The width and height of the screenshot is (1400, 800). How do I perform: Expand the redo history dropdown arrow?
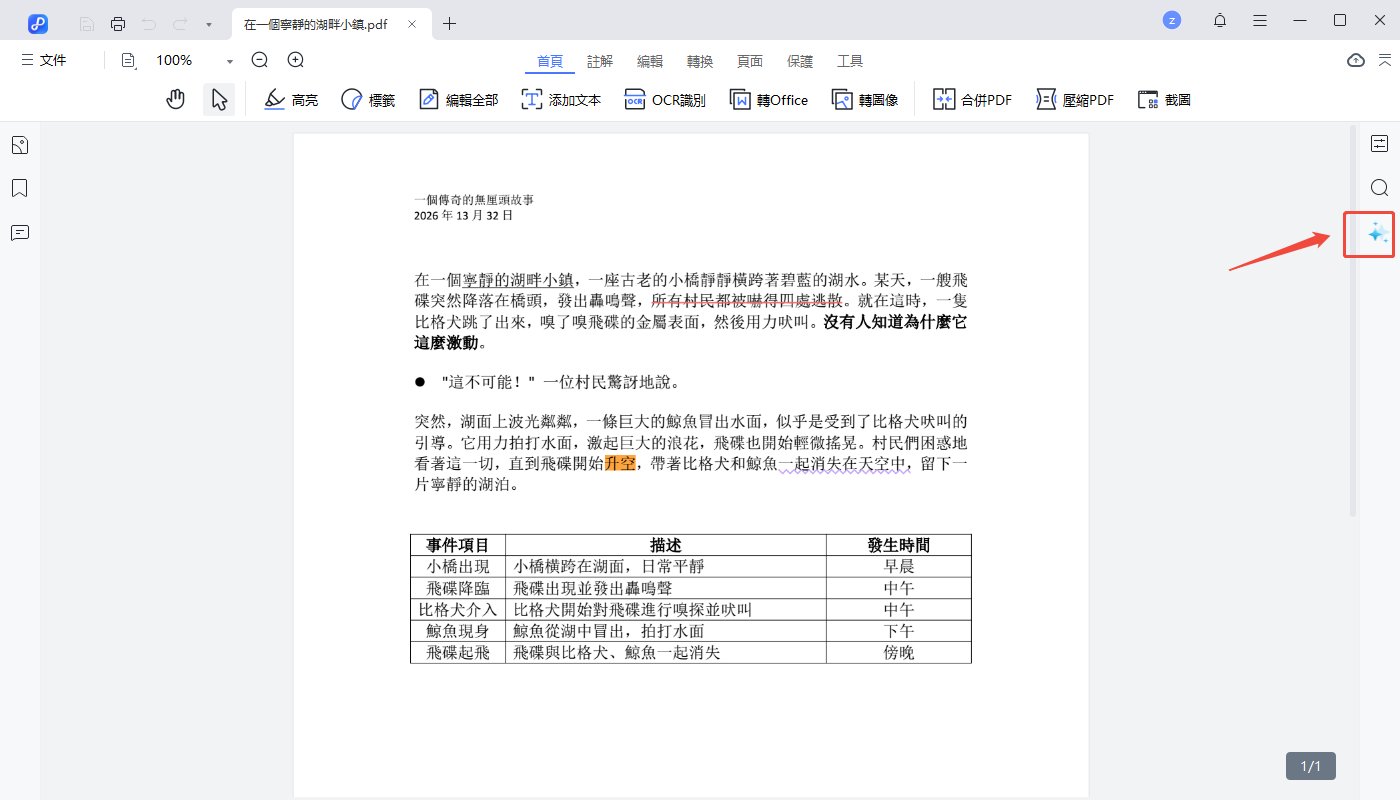tap(207, 22)
